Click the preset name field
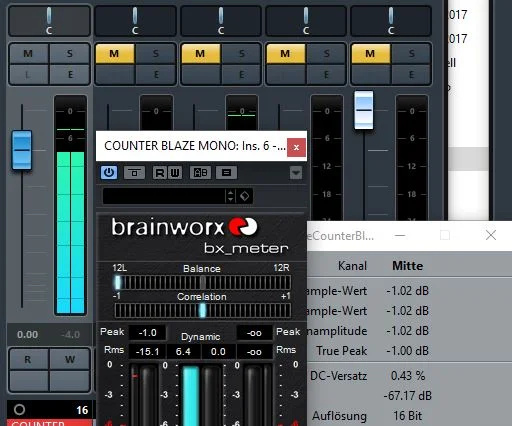This screenshot has height=426, width=512. (164, 196)
